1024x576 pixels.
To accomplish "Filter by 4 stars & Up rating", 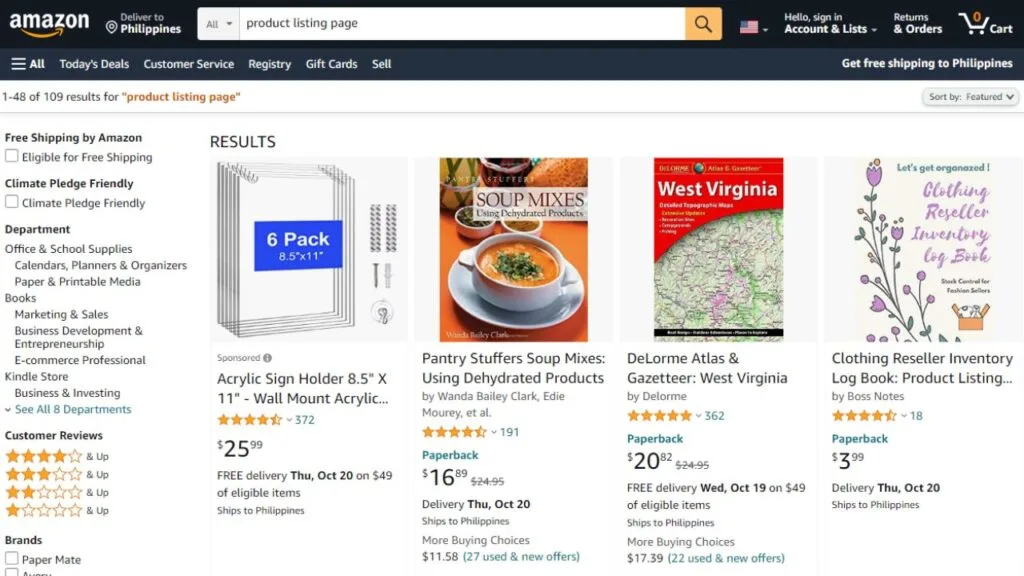I will (45, 455).
